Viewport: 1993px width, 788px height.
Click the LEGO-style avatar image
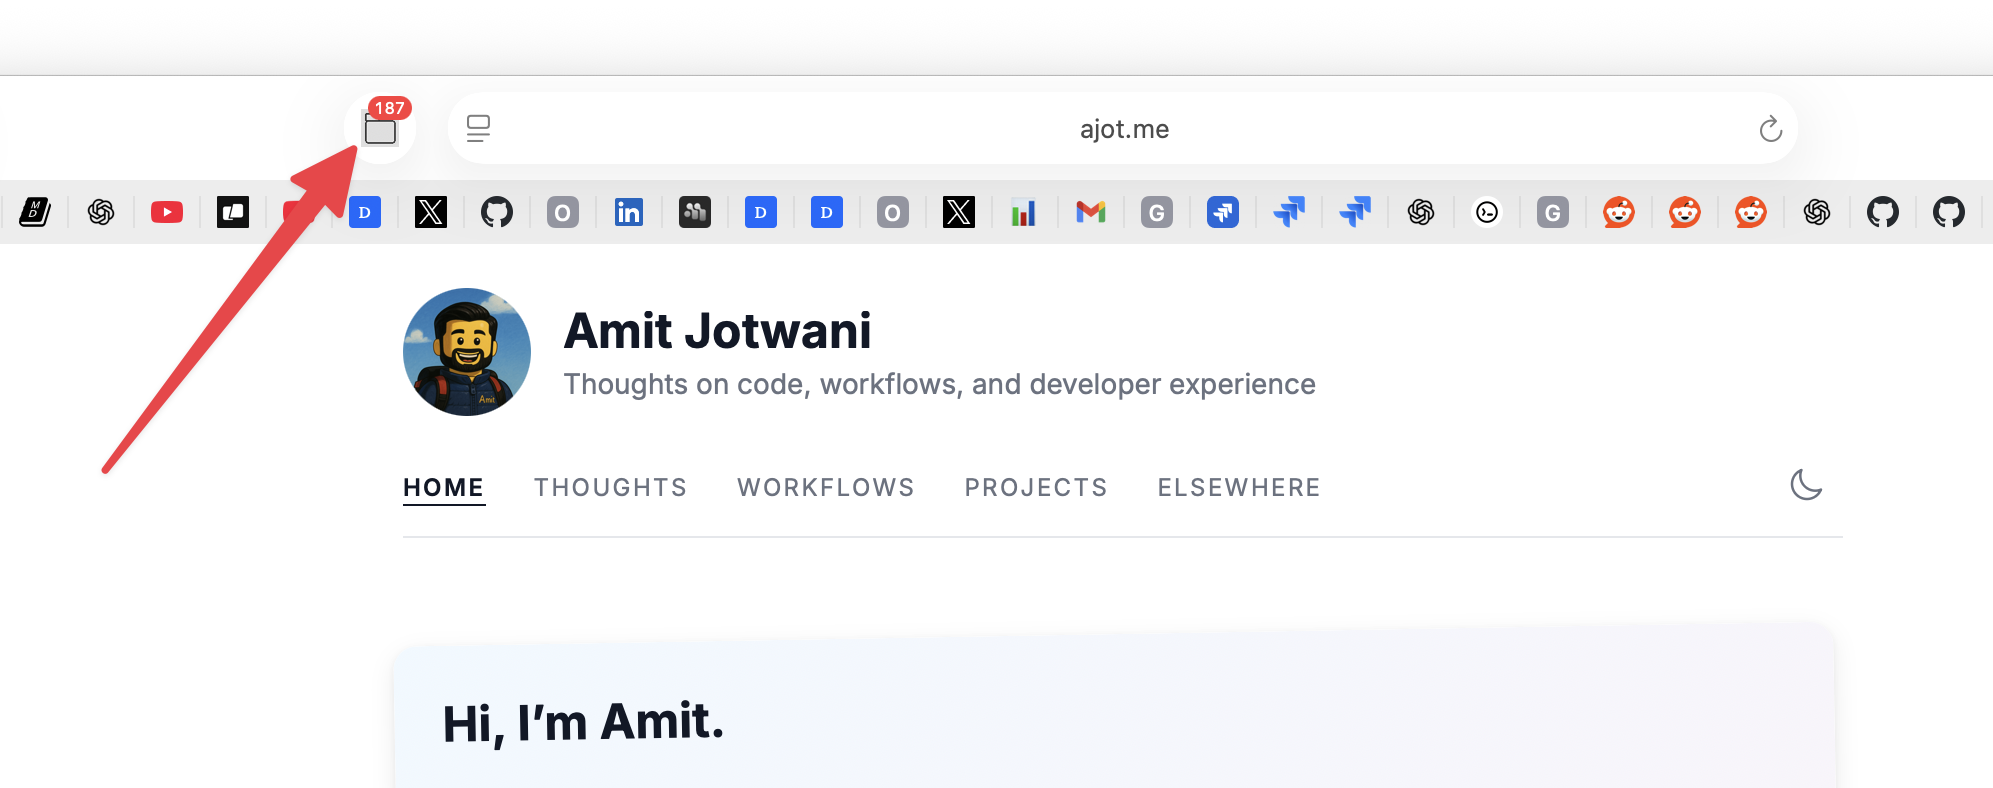pyautogui.click(x=467, y=352)
